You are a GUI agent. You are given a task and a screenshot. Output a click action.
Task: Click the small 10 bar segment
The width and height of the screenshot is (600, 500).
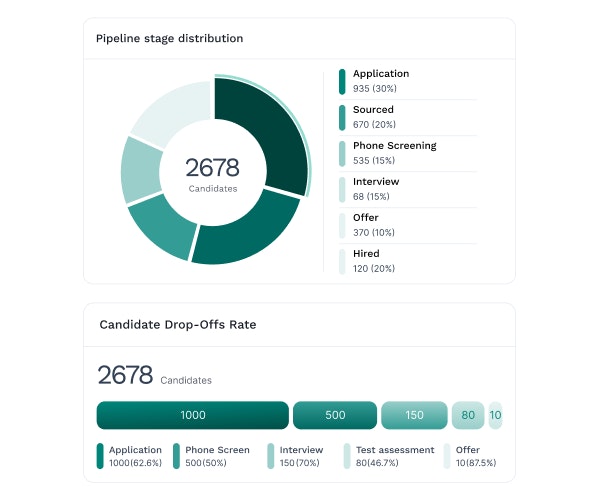[495, 415]
